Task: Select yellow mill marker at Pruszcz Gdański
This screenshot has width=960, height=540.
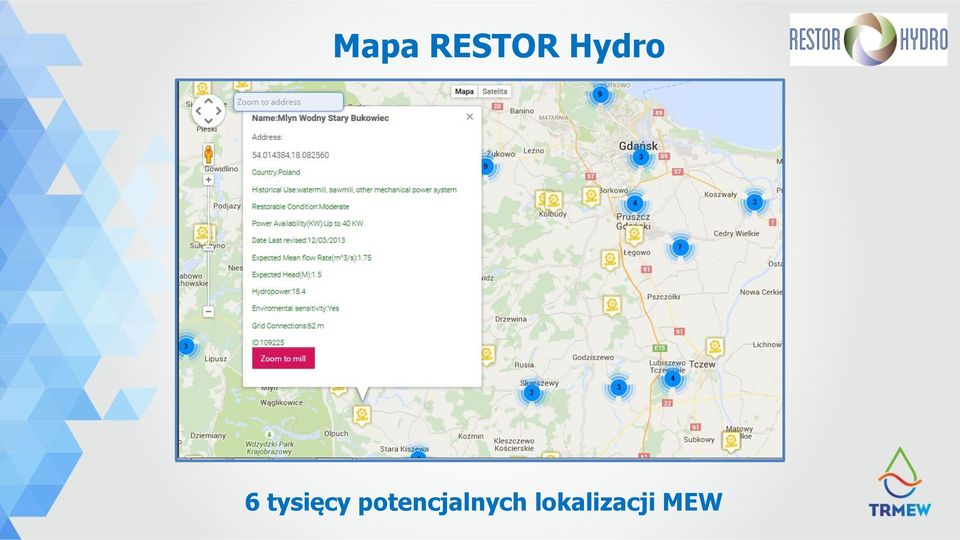Action: [x=634, y=235]
